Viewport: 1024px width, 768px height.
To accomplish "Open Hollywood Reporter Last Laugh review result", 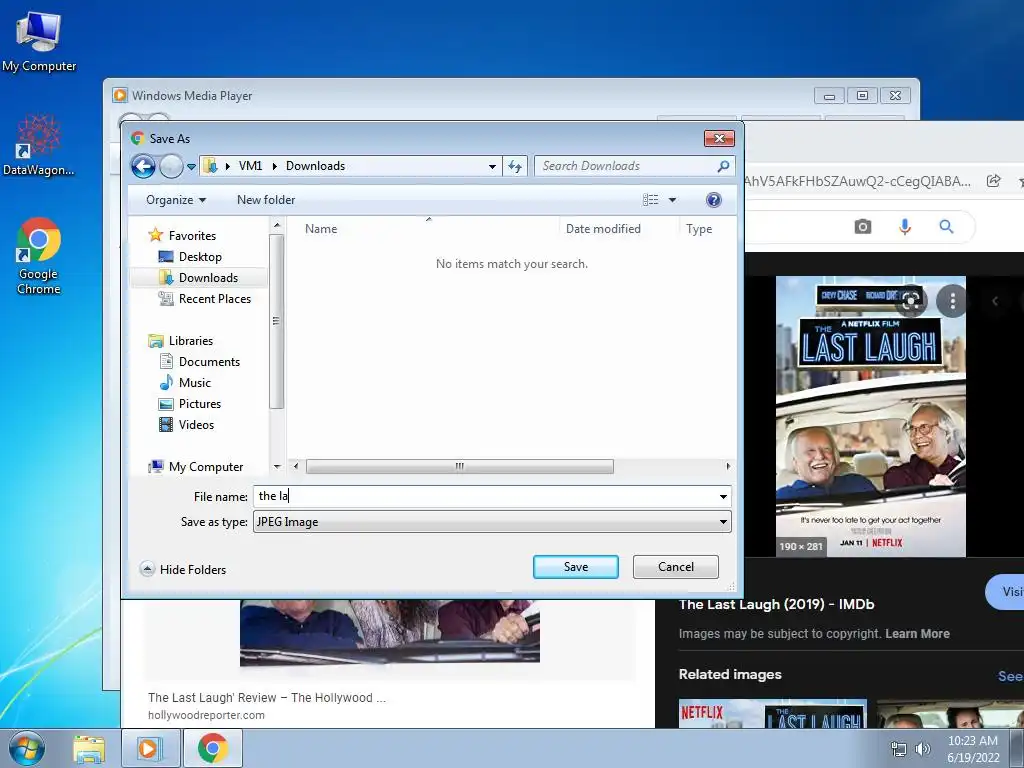I will click(266, 697).
